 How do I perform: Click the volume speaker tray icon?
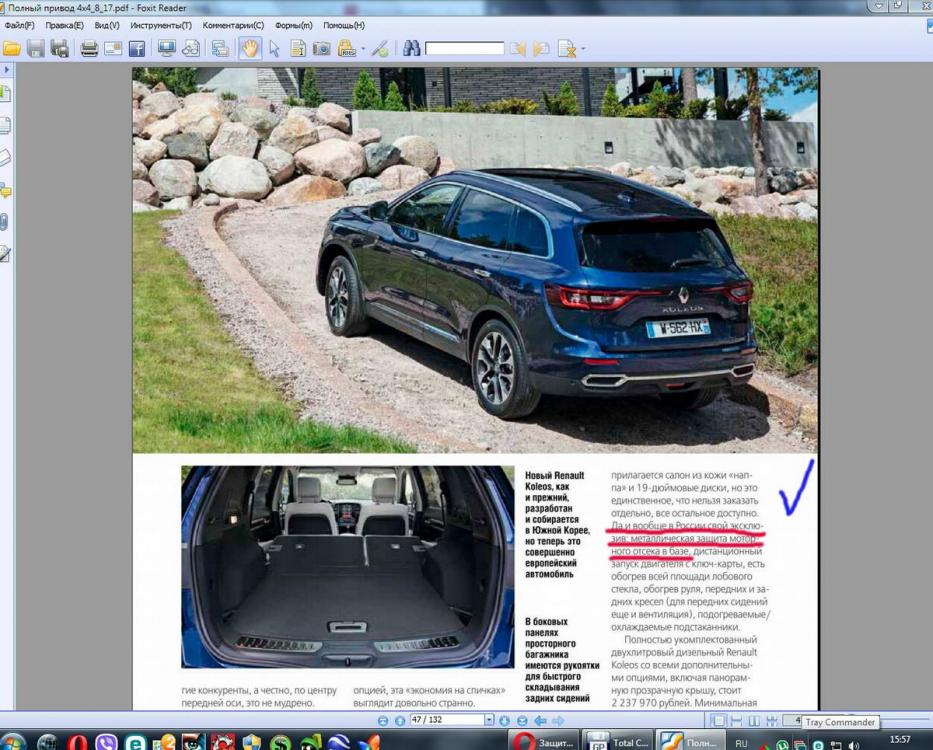pos(854,745)
